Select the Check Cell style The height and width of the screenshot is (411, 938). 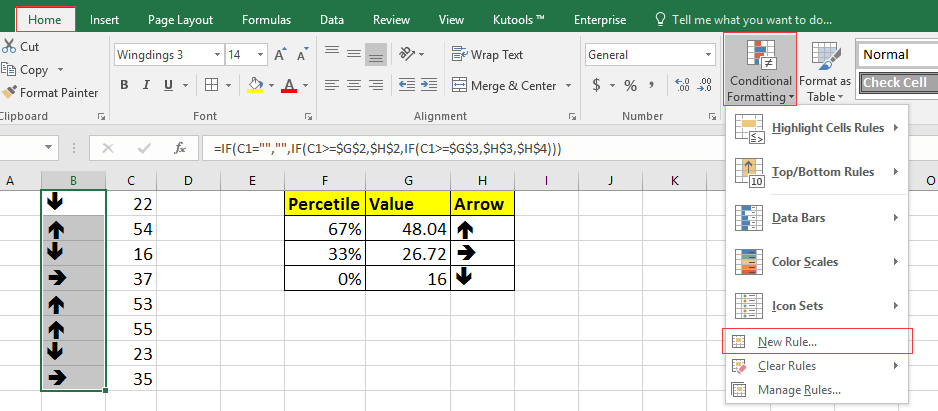click(x=897, y=83)
